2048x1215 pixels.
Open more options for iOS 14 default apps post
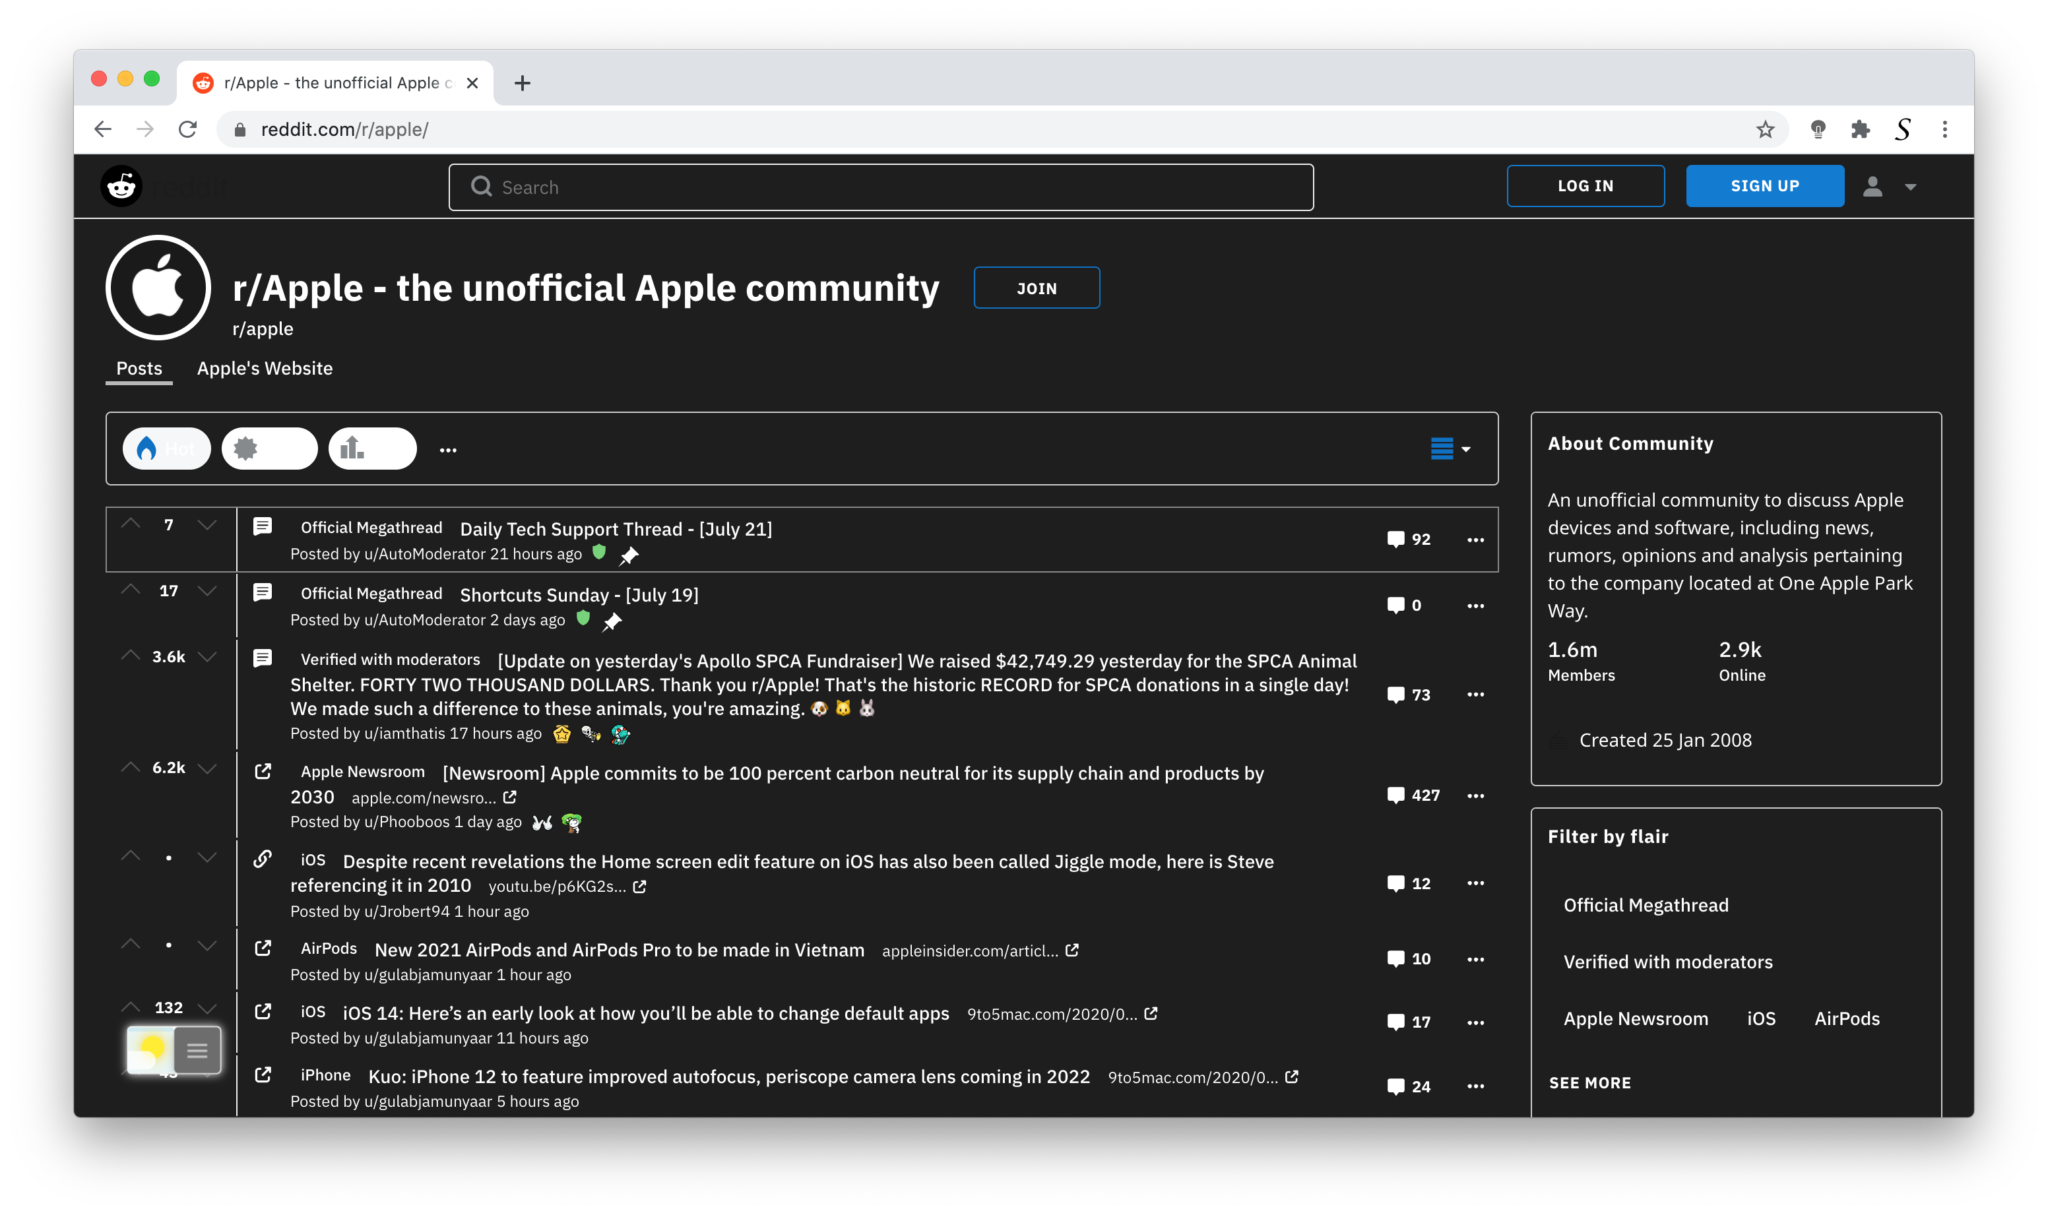pos(1475,1022)
